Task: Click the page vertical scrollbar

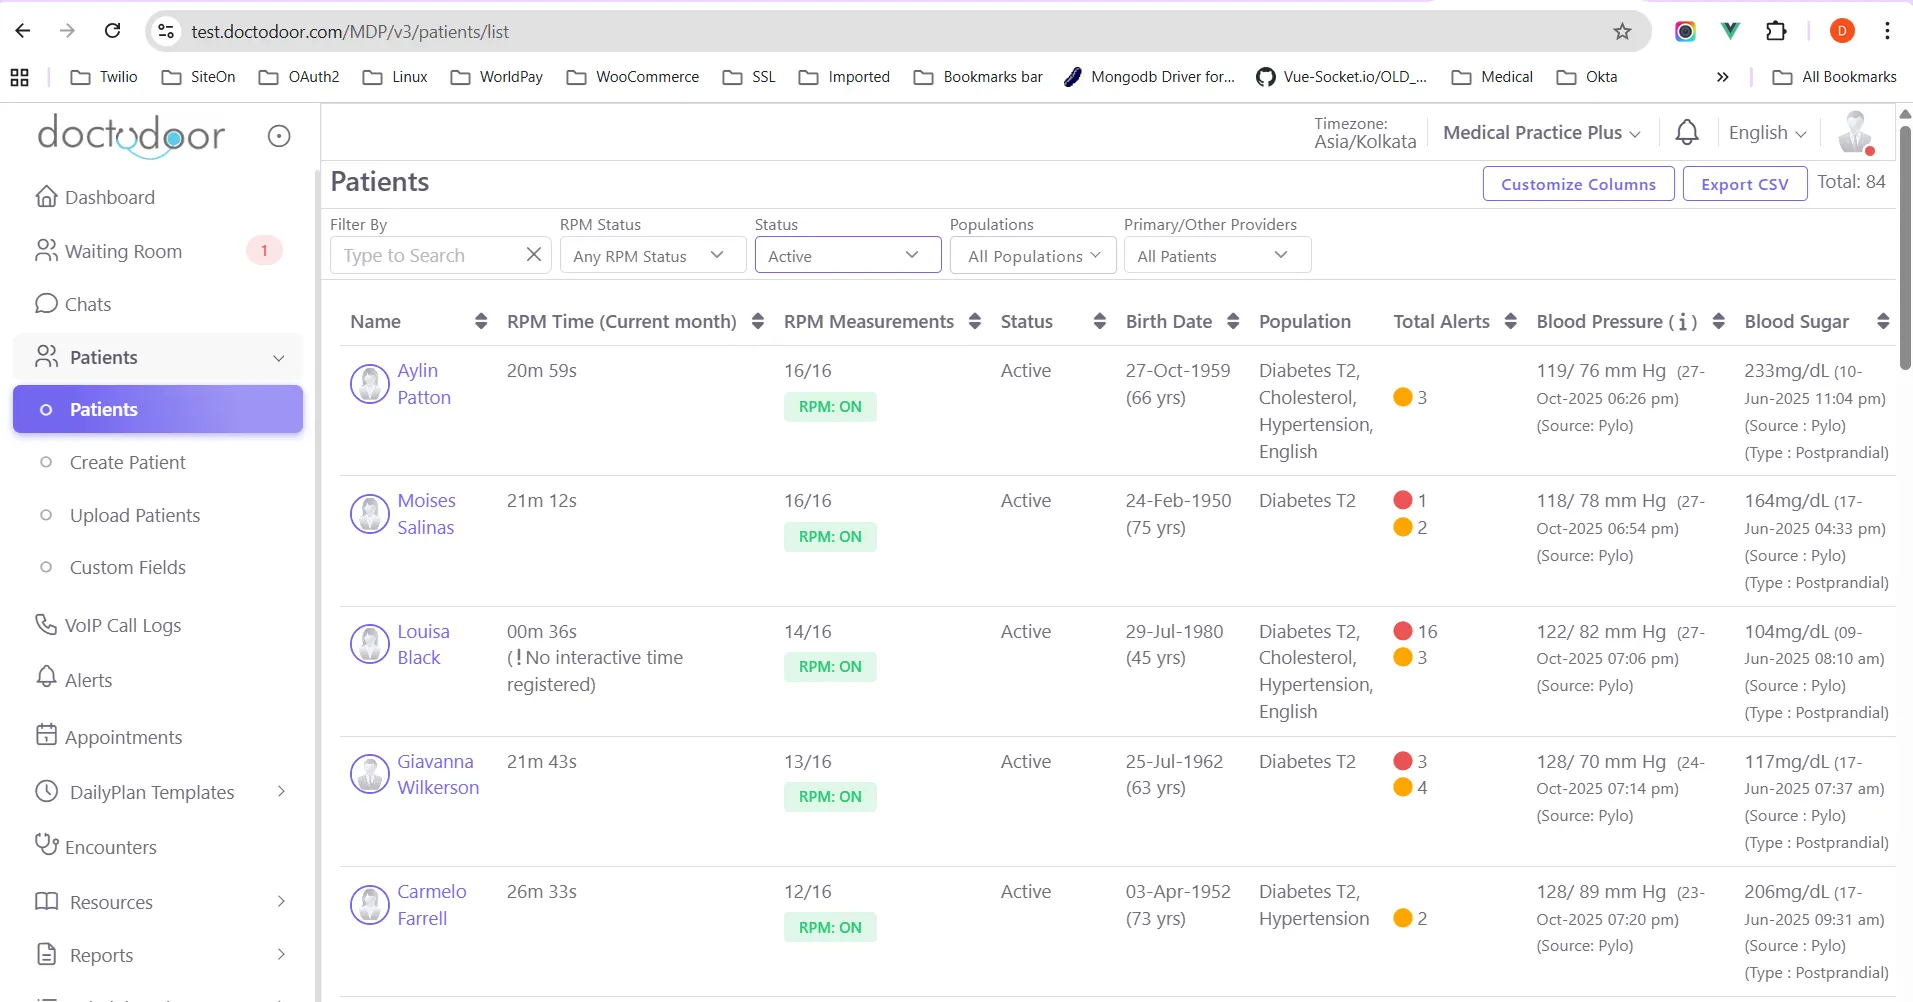Action: point(1905,248)
